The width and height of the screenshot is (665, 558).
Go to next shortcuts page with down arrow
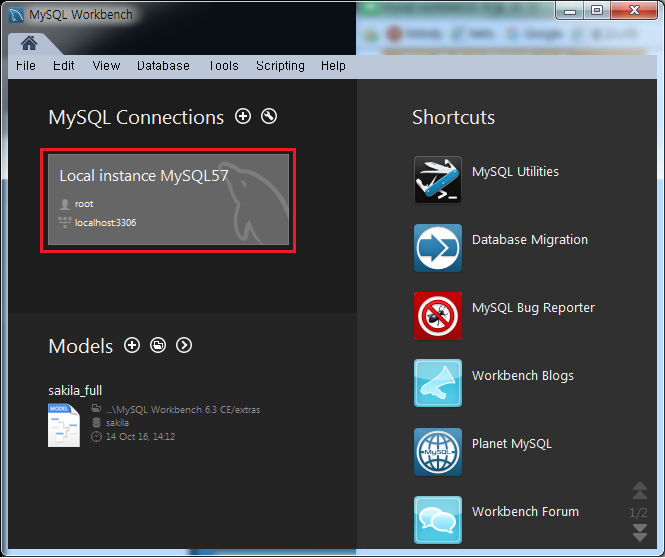coord(640,533)
